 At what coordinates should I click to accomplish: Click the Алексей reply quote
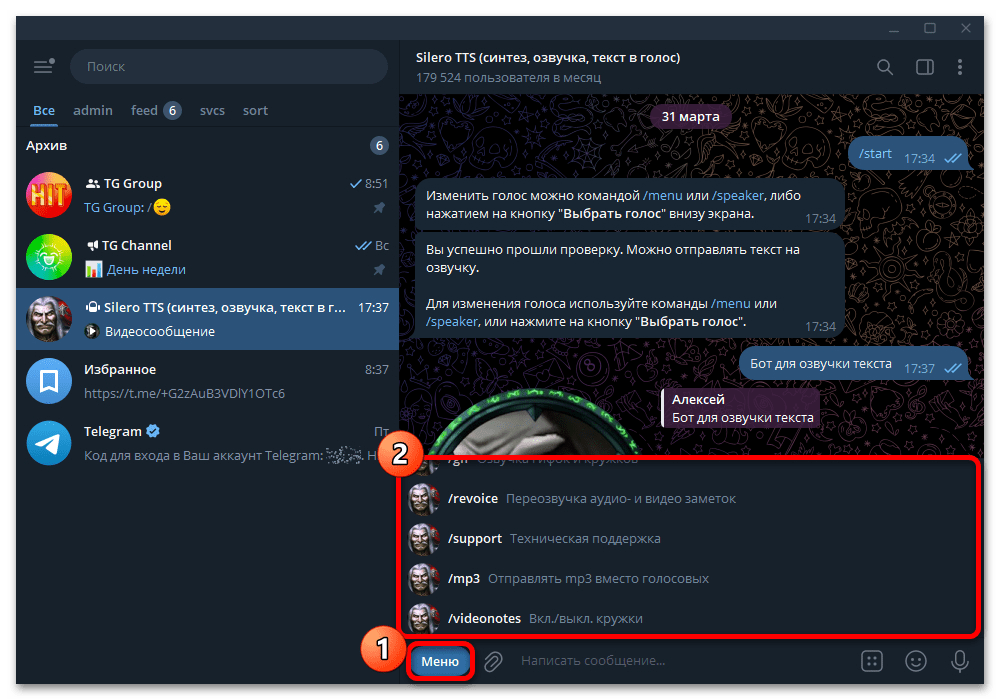coord(740,409)
